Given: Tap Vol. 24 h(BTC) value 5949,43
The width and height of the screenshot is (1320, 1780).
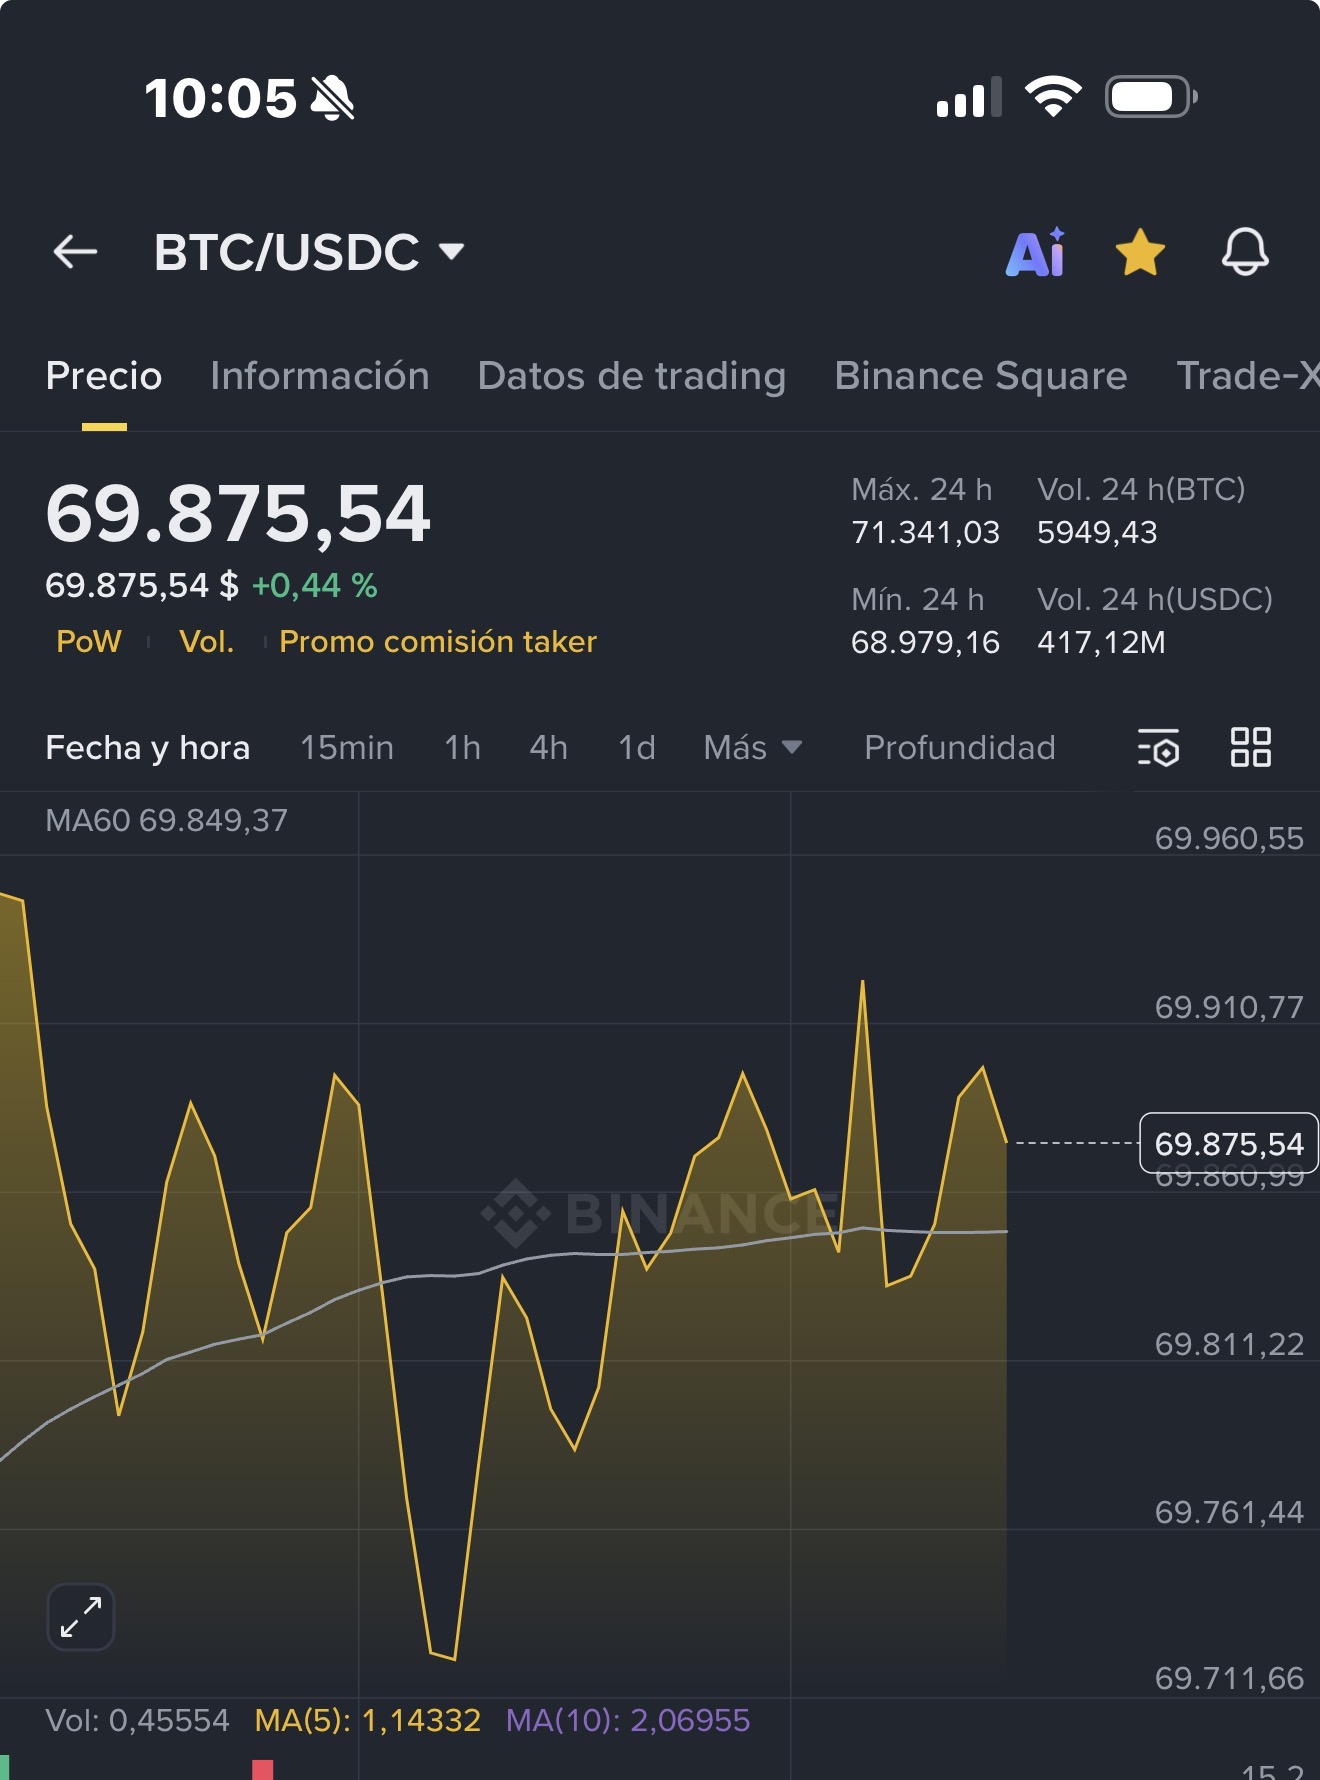Looking at the screenshot, I should coord(1097,532).
